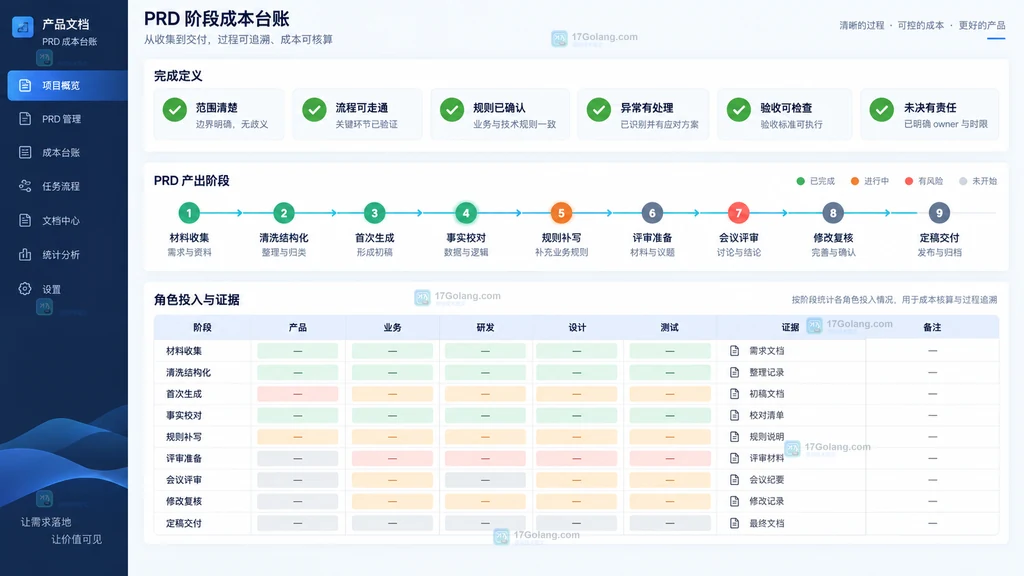Open the 初稿文档 document icon

pos(735,394)
